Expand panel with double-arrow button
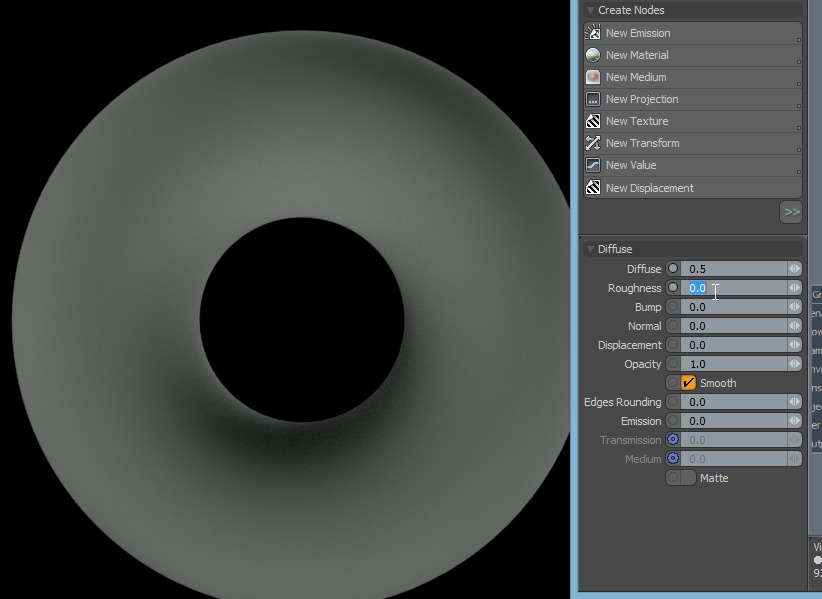 pos(791,212)
